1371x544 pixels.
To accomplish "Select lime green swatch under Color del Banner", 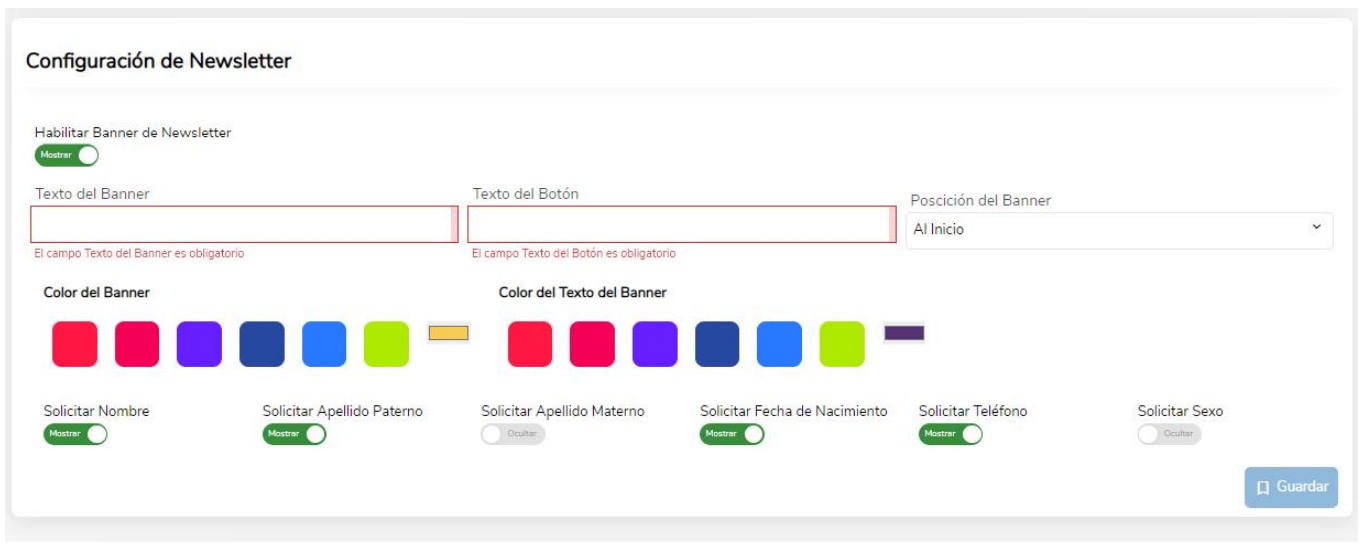I will 387,344.
